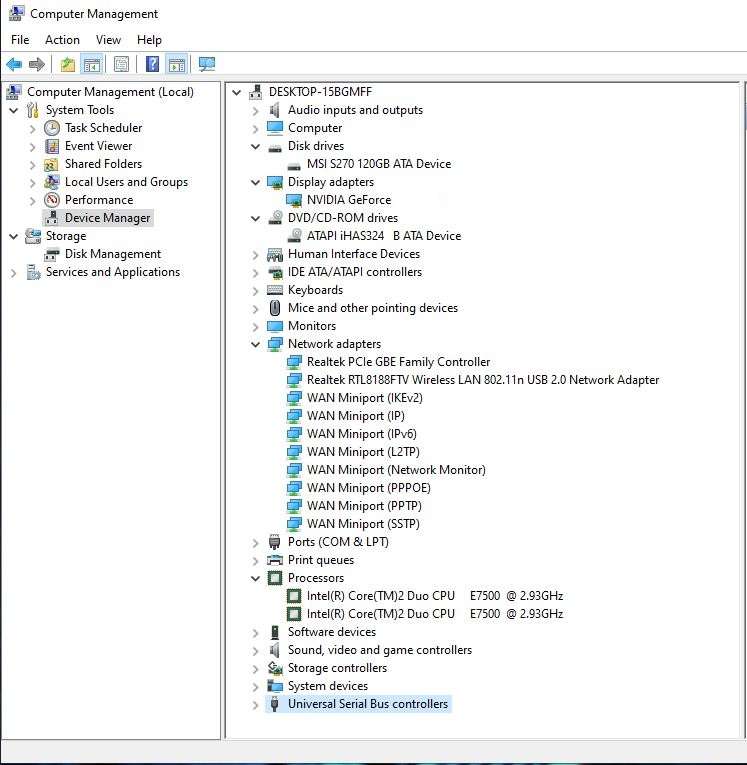Click the MSI S270 120GB disk drive icon
Viewport: 747px width, 765px height.
294,164
